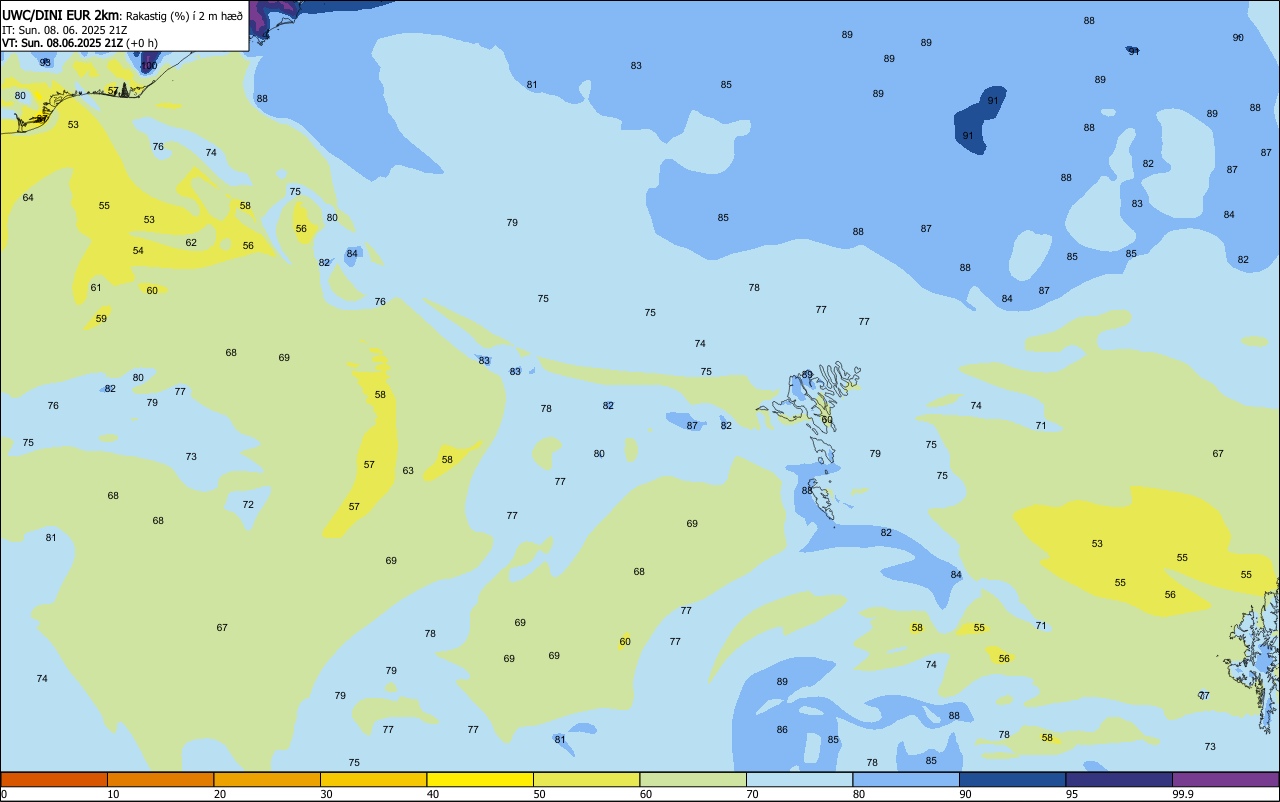
Task: Click the '90' humidity value on the map
Action: click(1238, 37)
